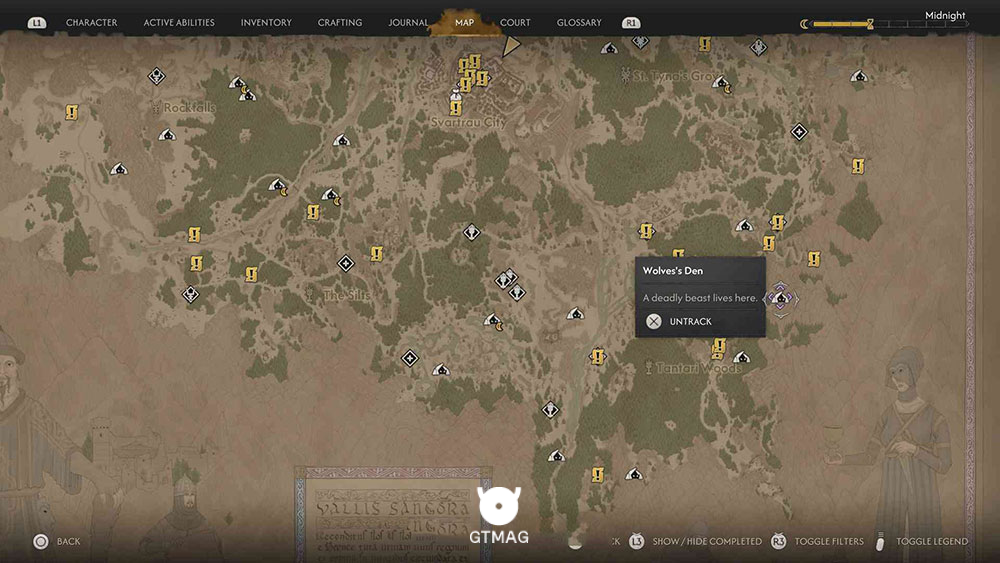Select the yellow quest marker left of Rockfalls
The height and width of the screenshot is (563, 1000).
click(71, 113)
